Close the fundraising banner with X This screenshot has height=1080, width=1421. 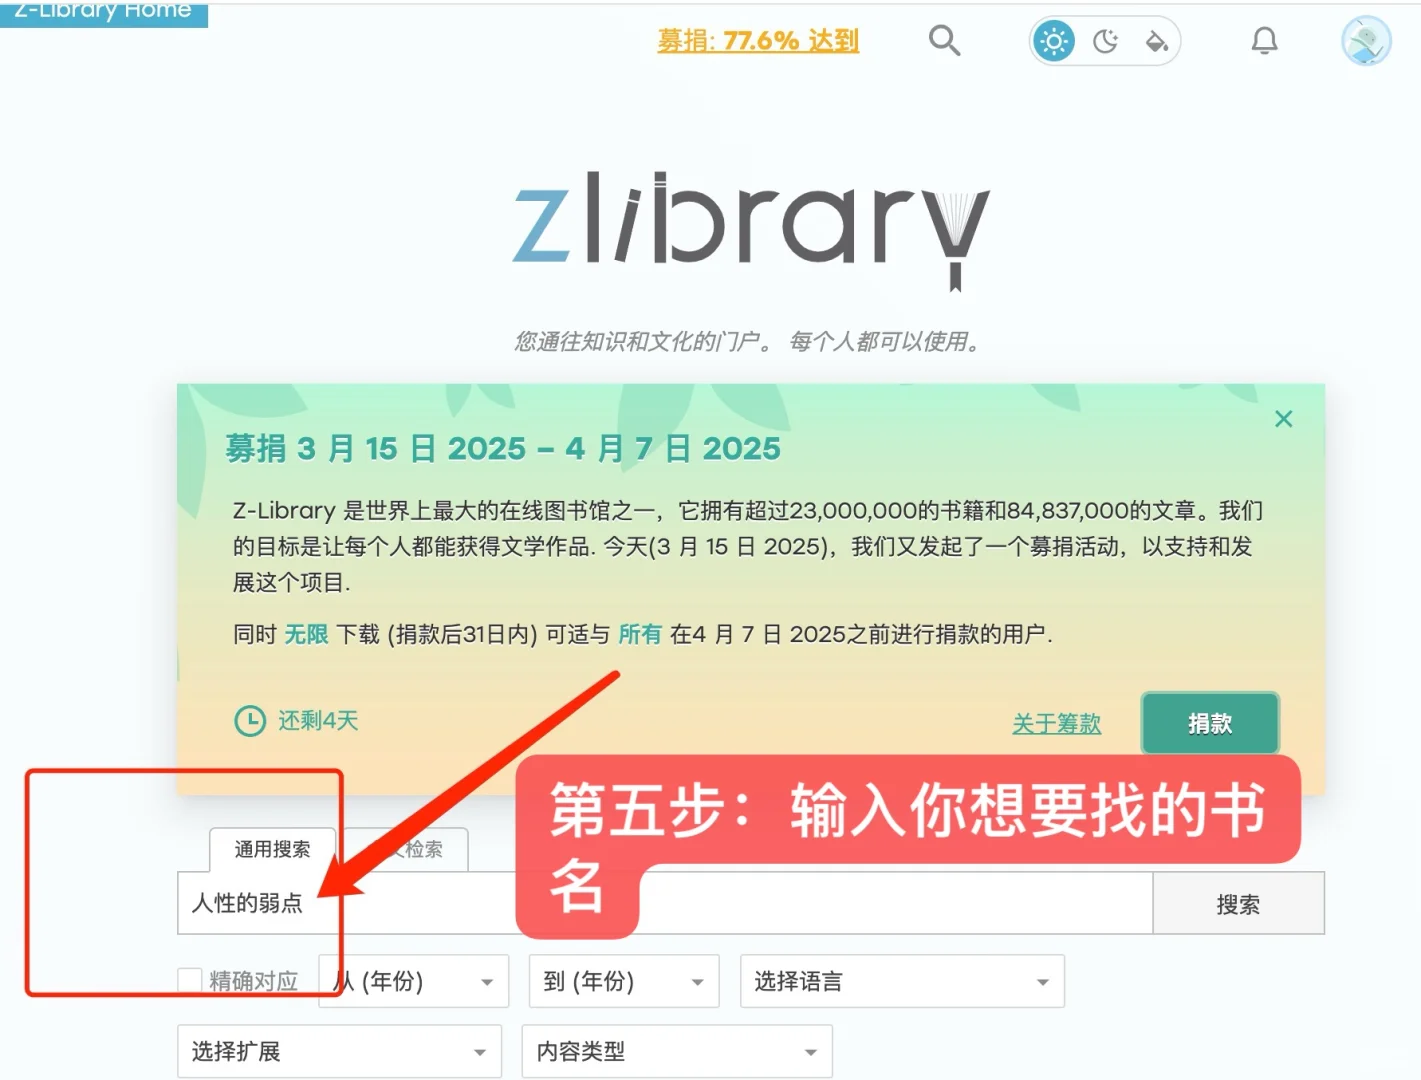(x=1284, y=419)
